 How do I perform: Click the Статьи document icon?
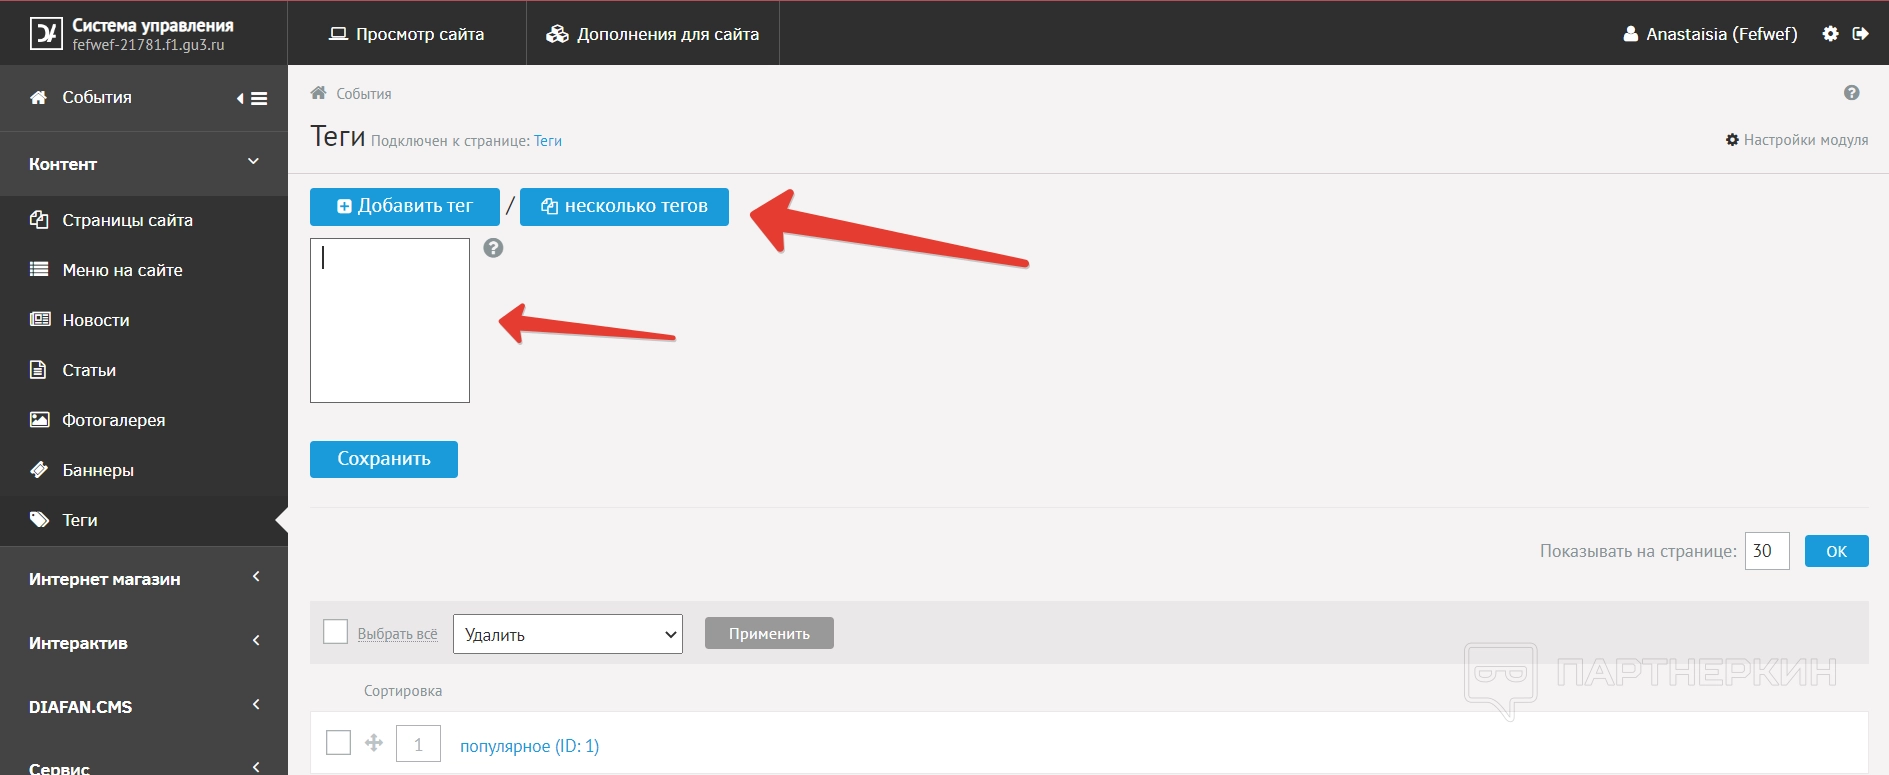38,370
